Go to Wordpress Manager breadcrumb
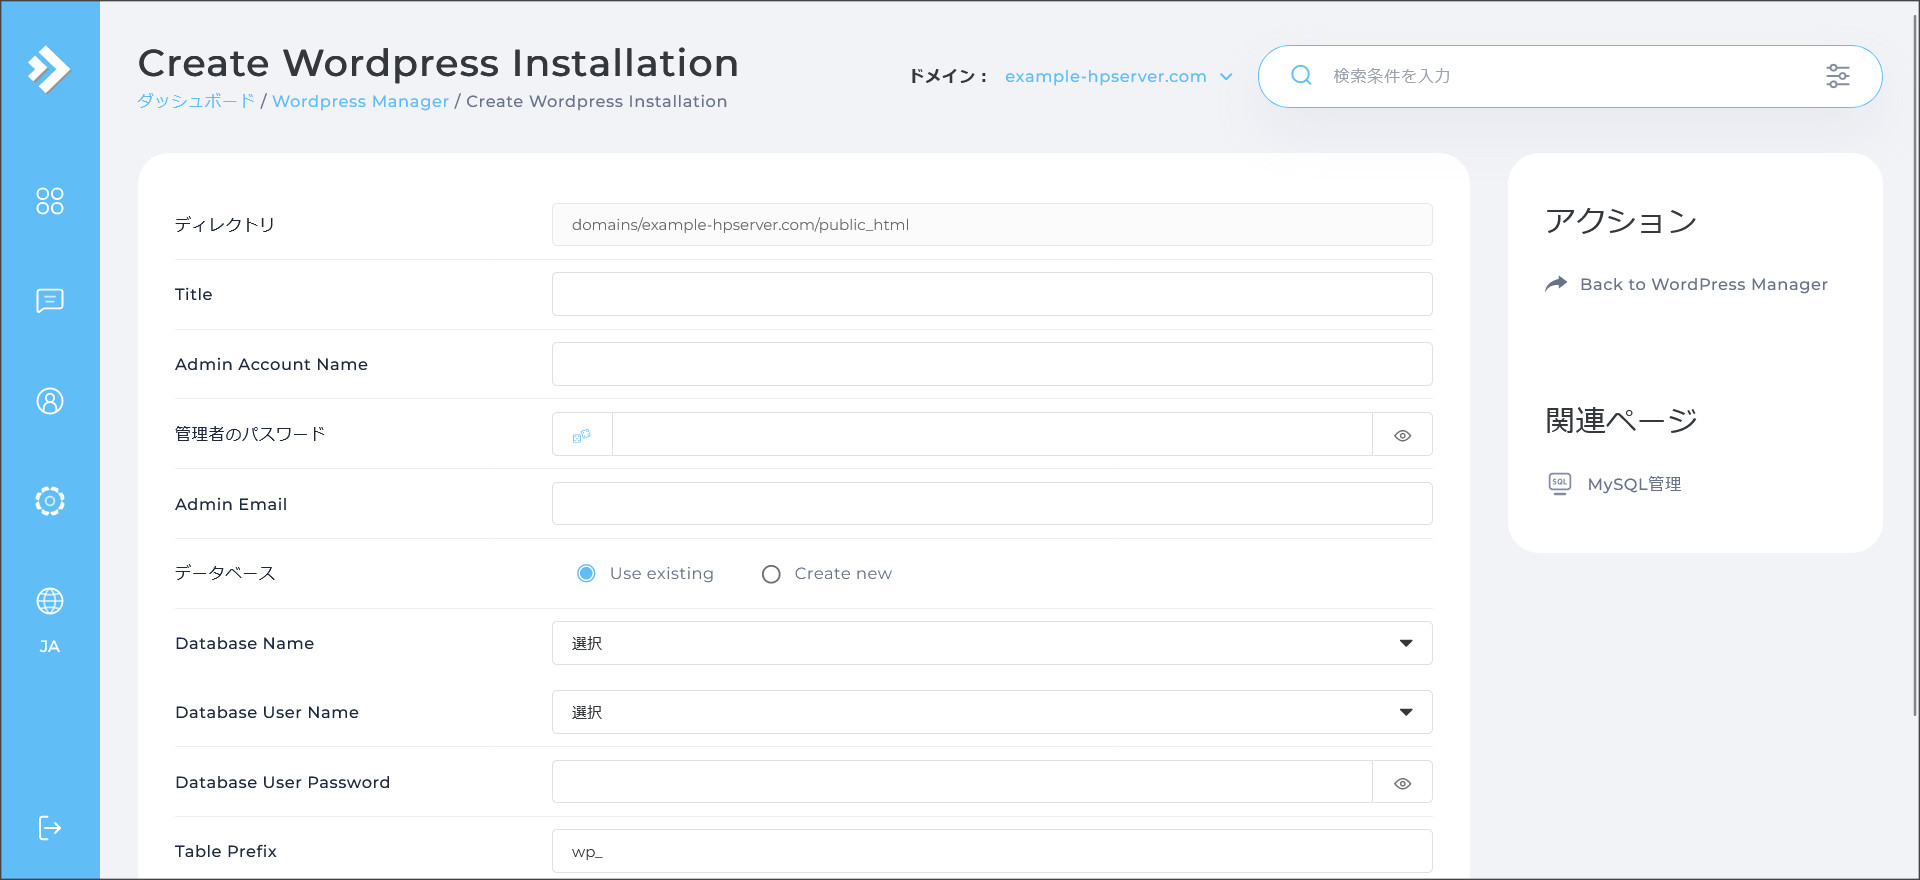This screenshot has width=1920, height=880. click(360, 101)
